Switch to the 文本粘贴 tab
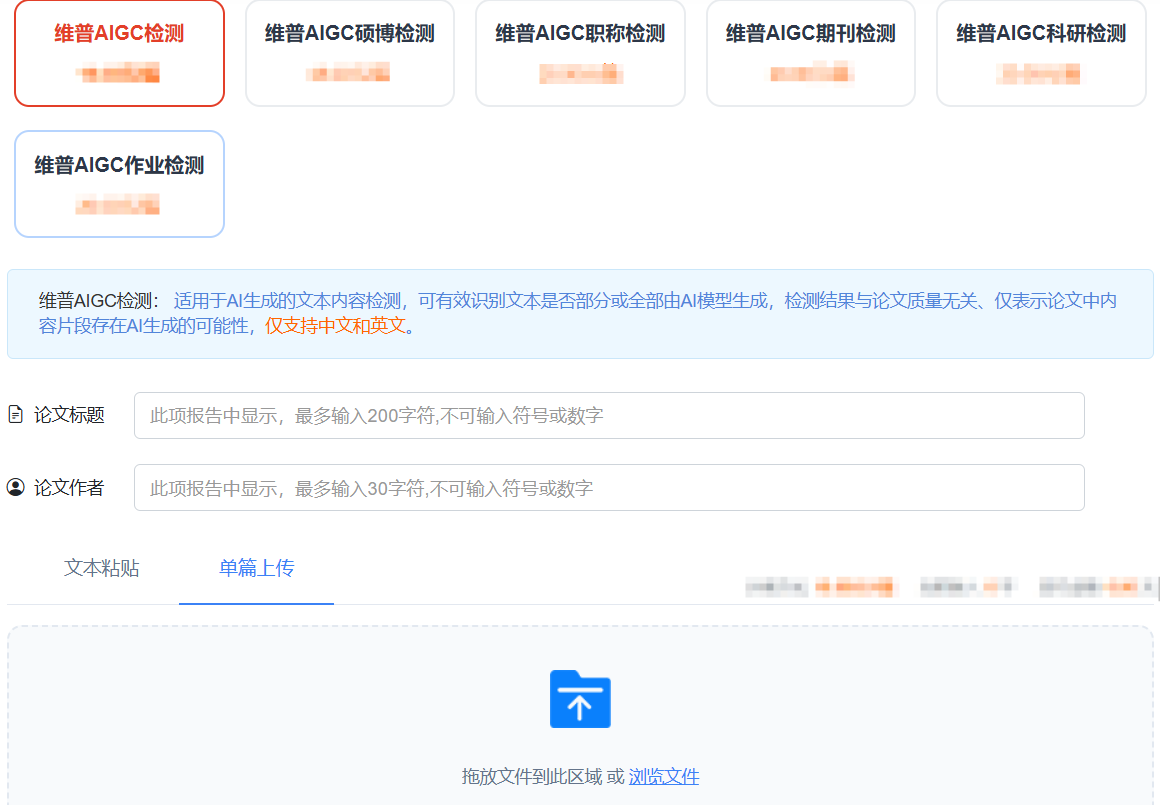The height and width of the screenshot is (805, 1160). pos(101,568)
